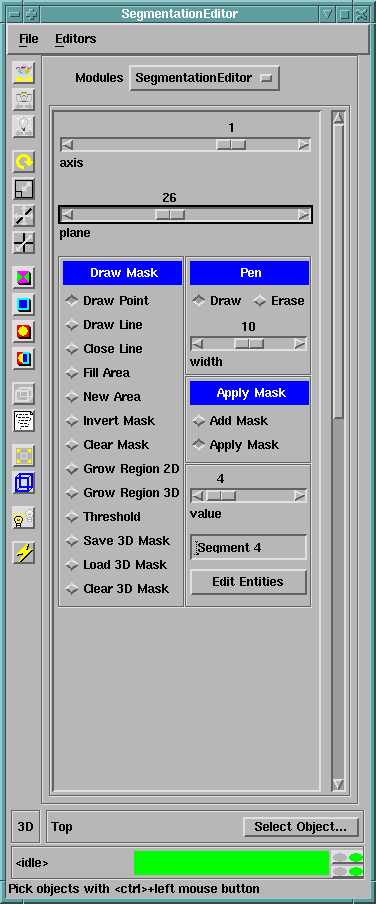The width and height of the screenshot is (376, 904).
Task: Click the text document page icon
Action: tap(24, 421)
